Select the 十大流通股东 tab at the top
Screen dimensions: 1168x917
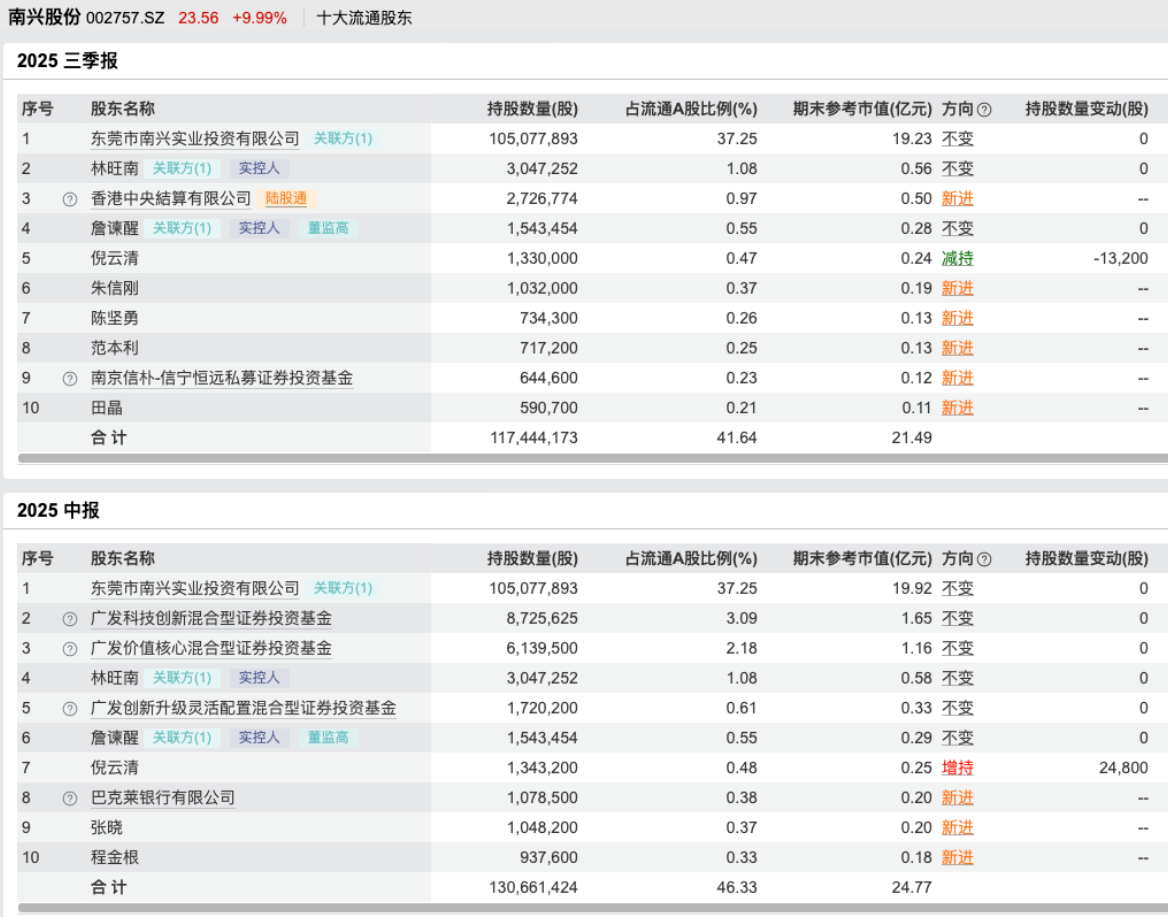pyautogui.click(x=364, y=18)
